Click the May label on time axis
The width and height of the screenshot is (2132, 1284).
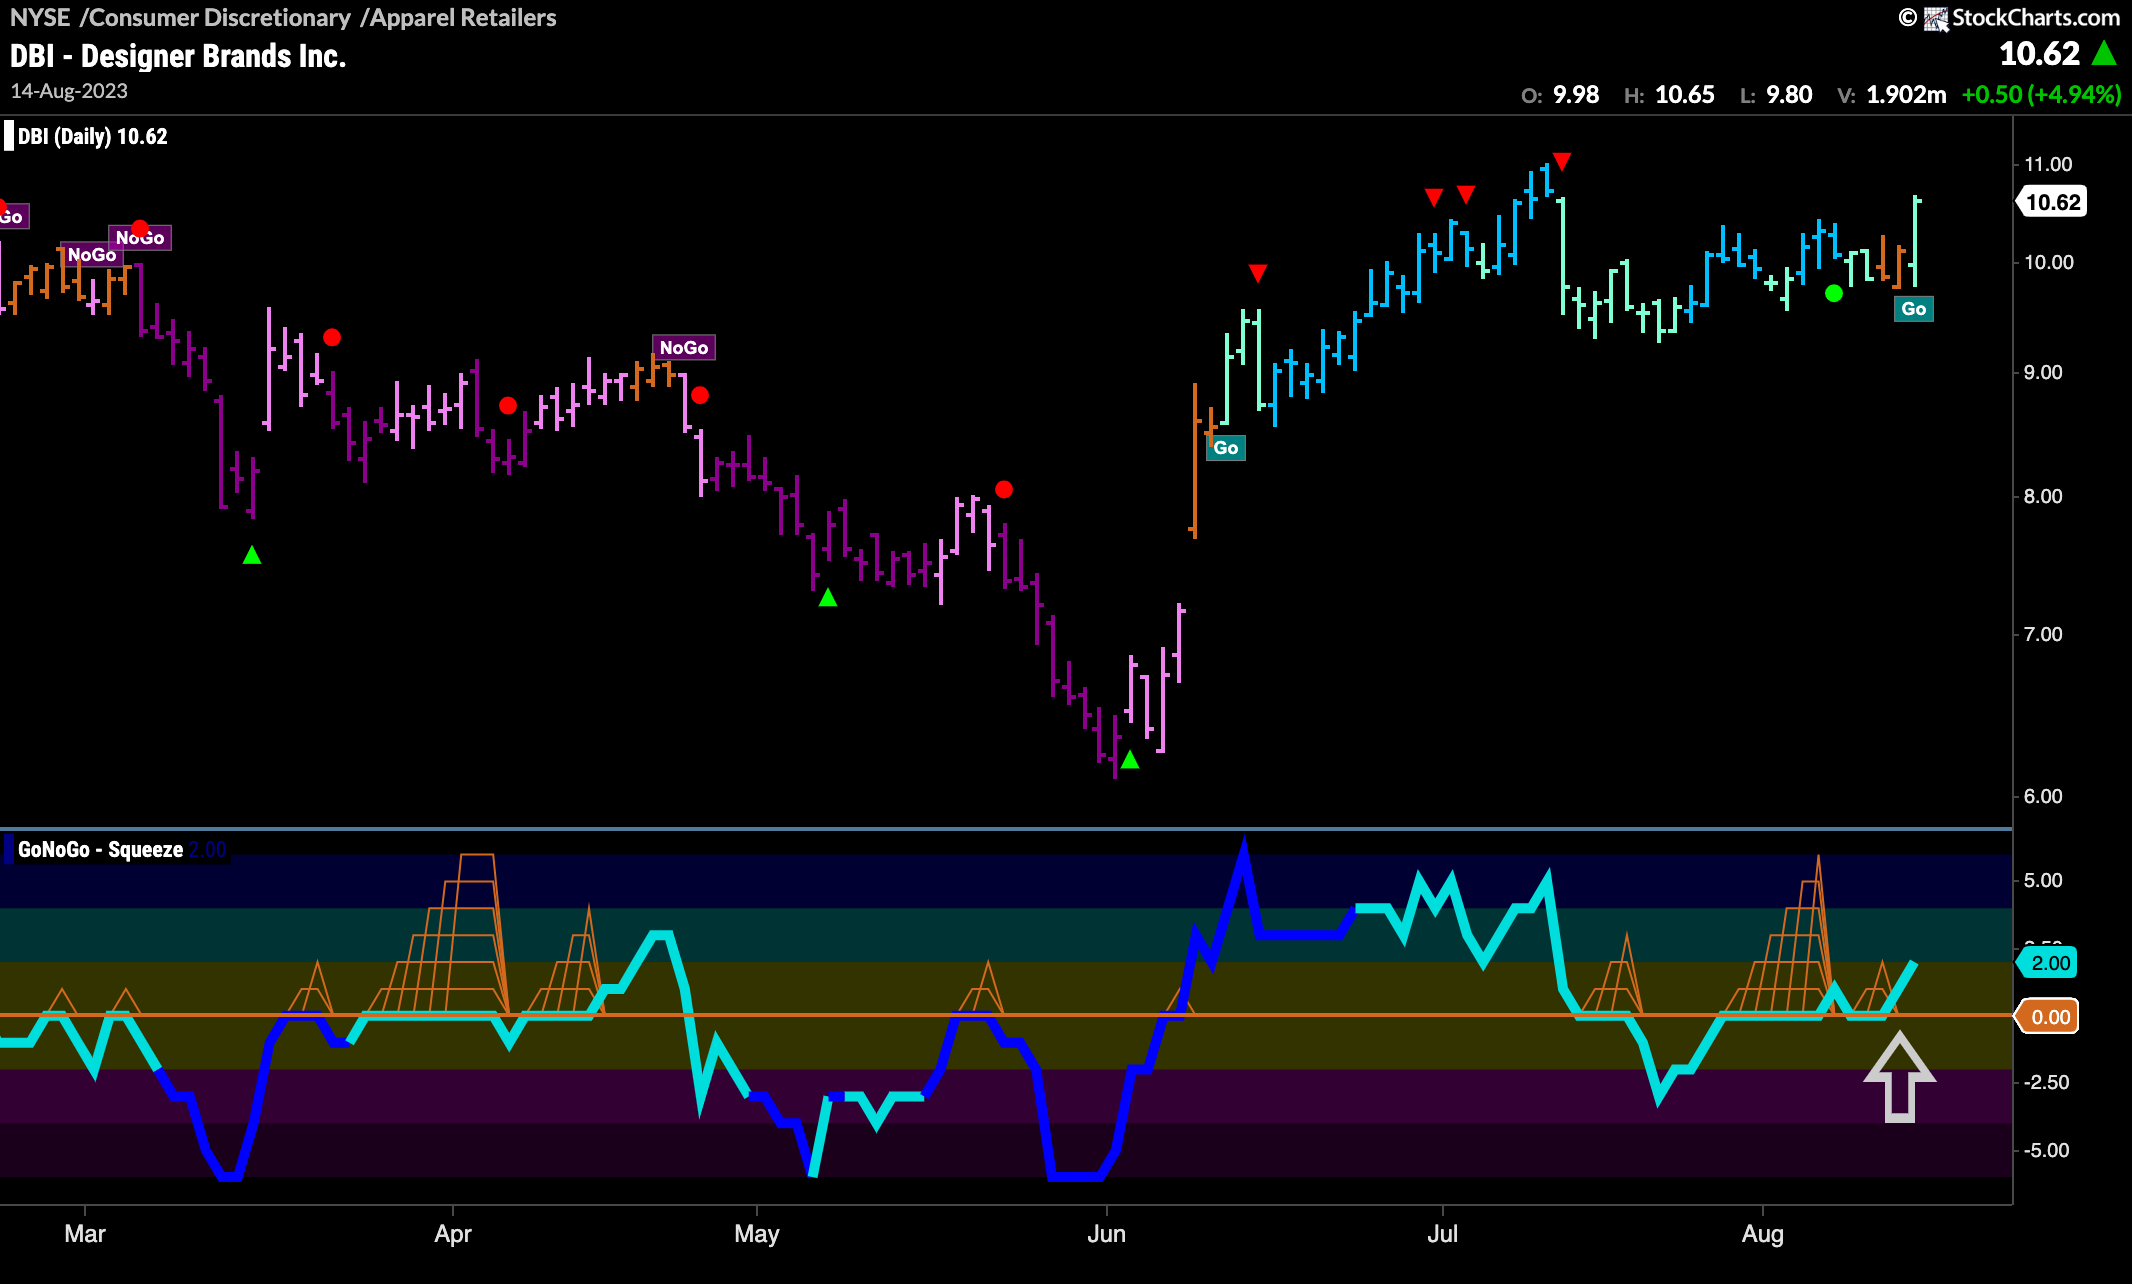(x=757, y=1234)
